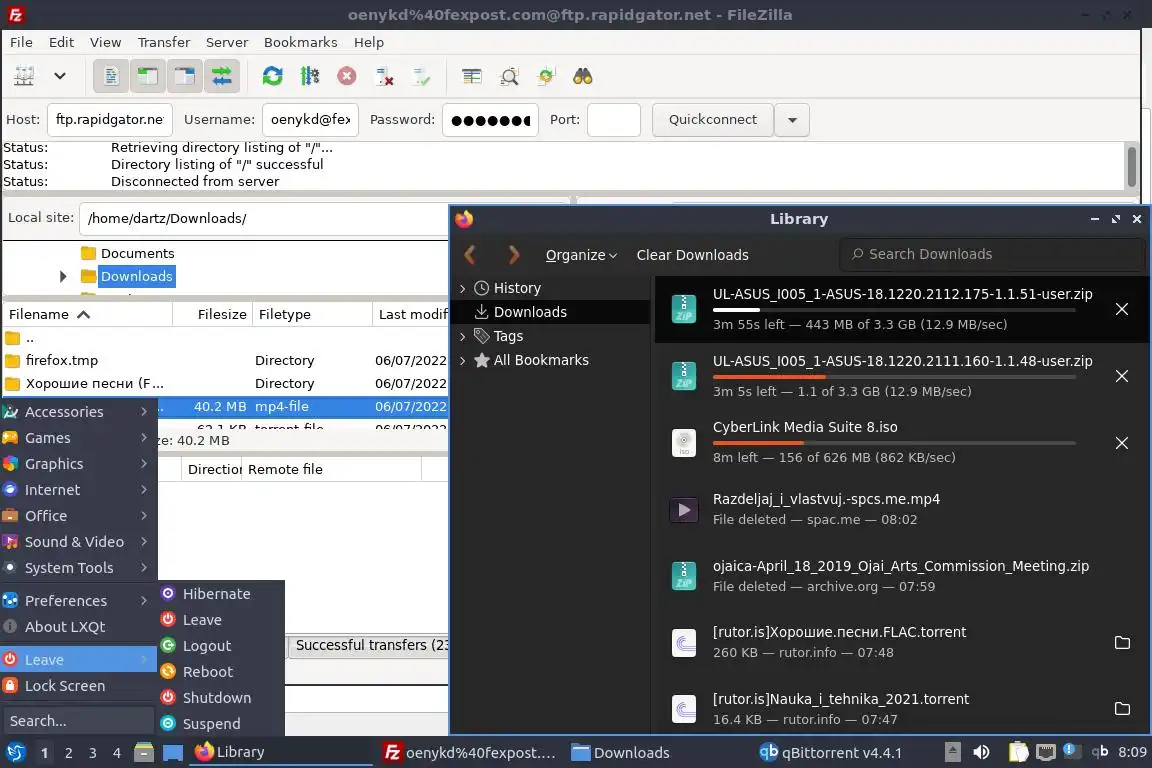Expand the All Bookmarks tree item

[x=462, y=360]
